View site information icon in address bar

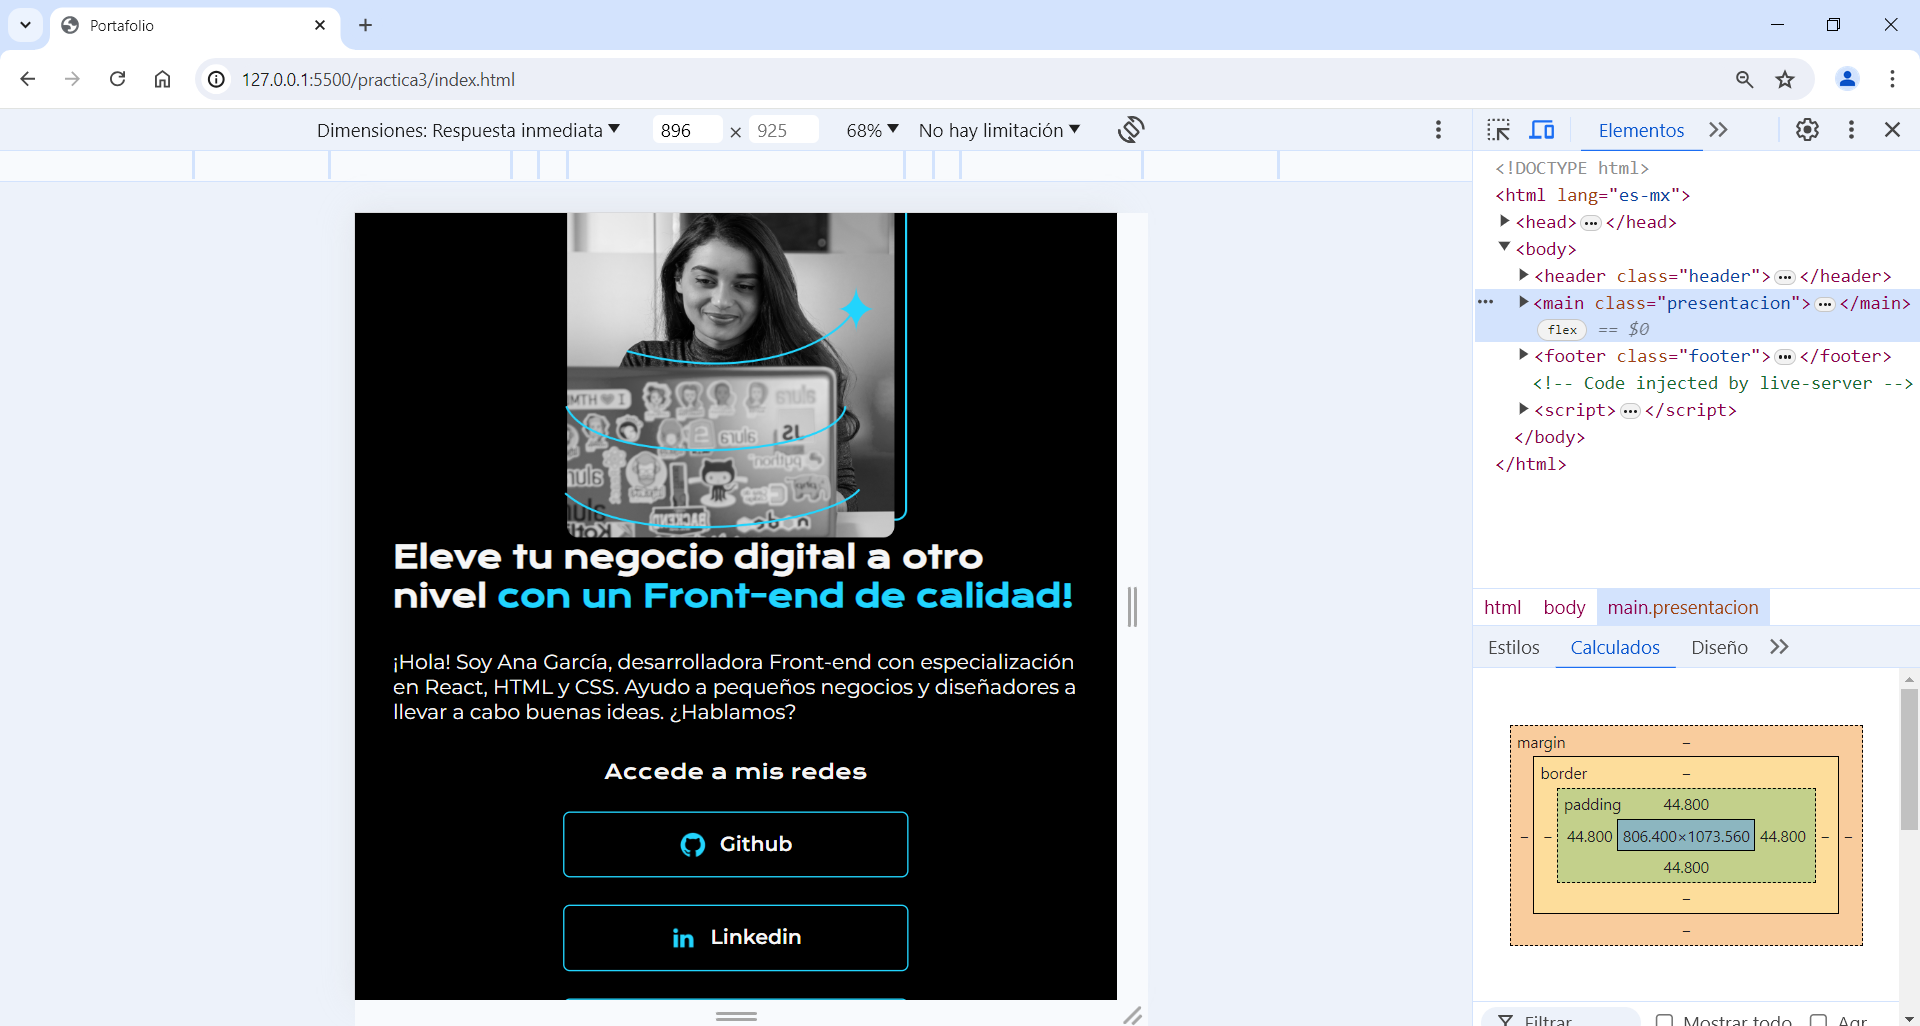216,79
